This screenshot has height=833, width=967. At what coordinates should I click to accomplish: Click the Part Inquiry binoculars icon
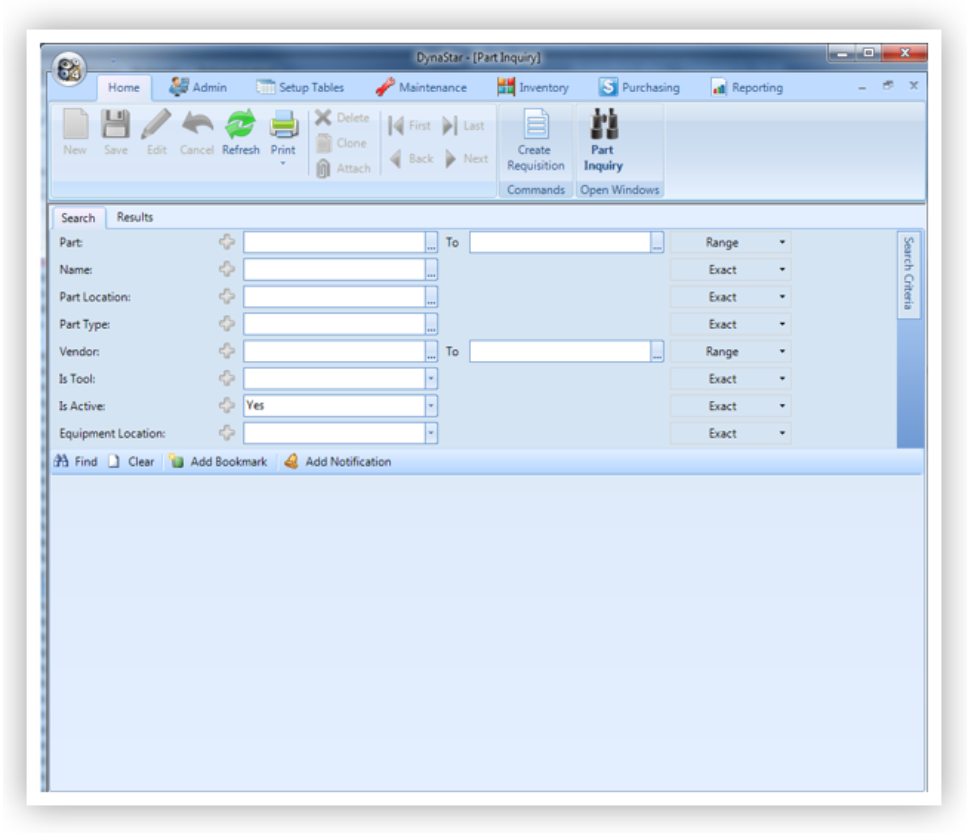tap(603, 126)
